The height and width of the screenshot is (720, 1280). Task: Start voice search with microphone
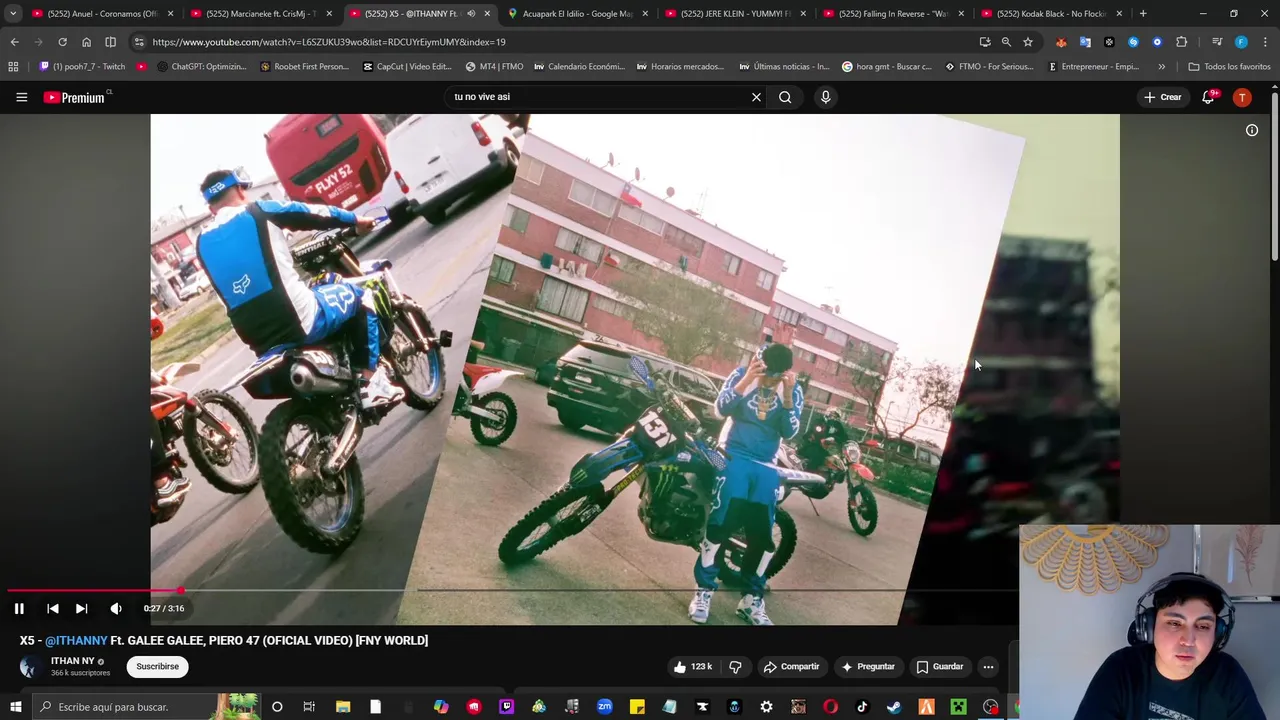[x=825, y=97]
